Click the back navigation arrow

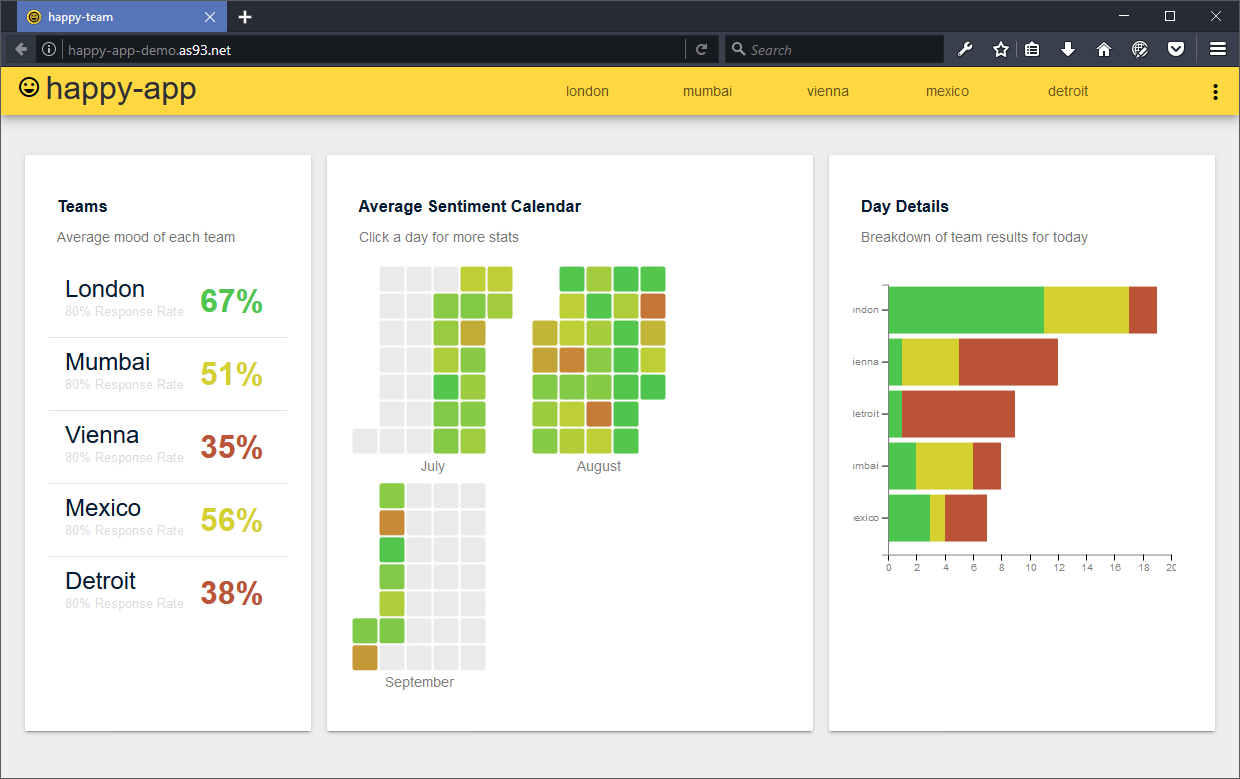coord(20,48)
